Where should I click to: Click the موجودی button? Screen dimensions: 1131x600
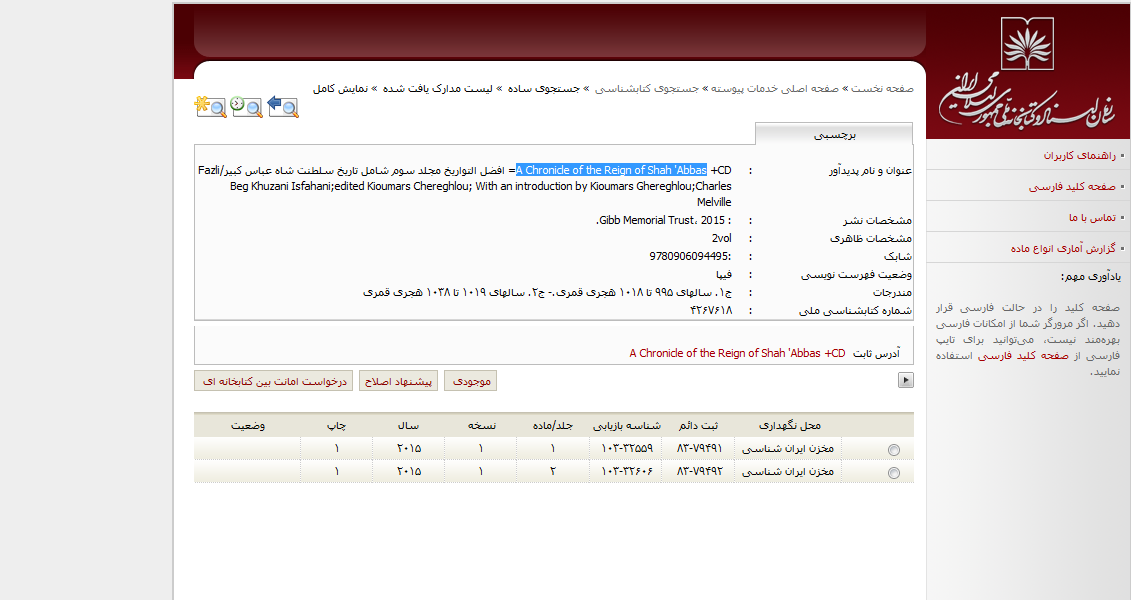(x=470, y=381)
